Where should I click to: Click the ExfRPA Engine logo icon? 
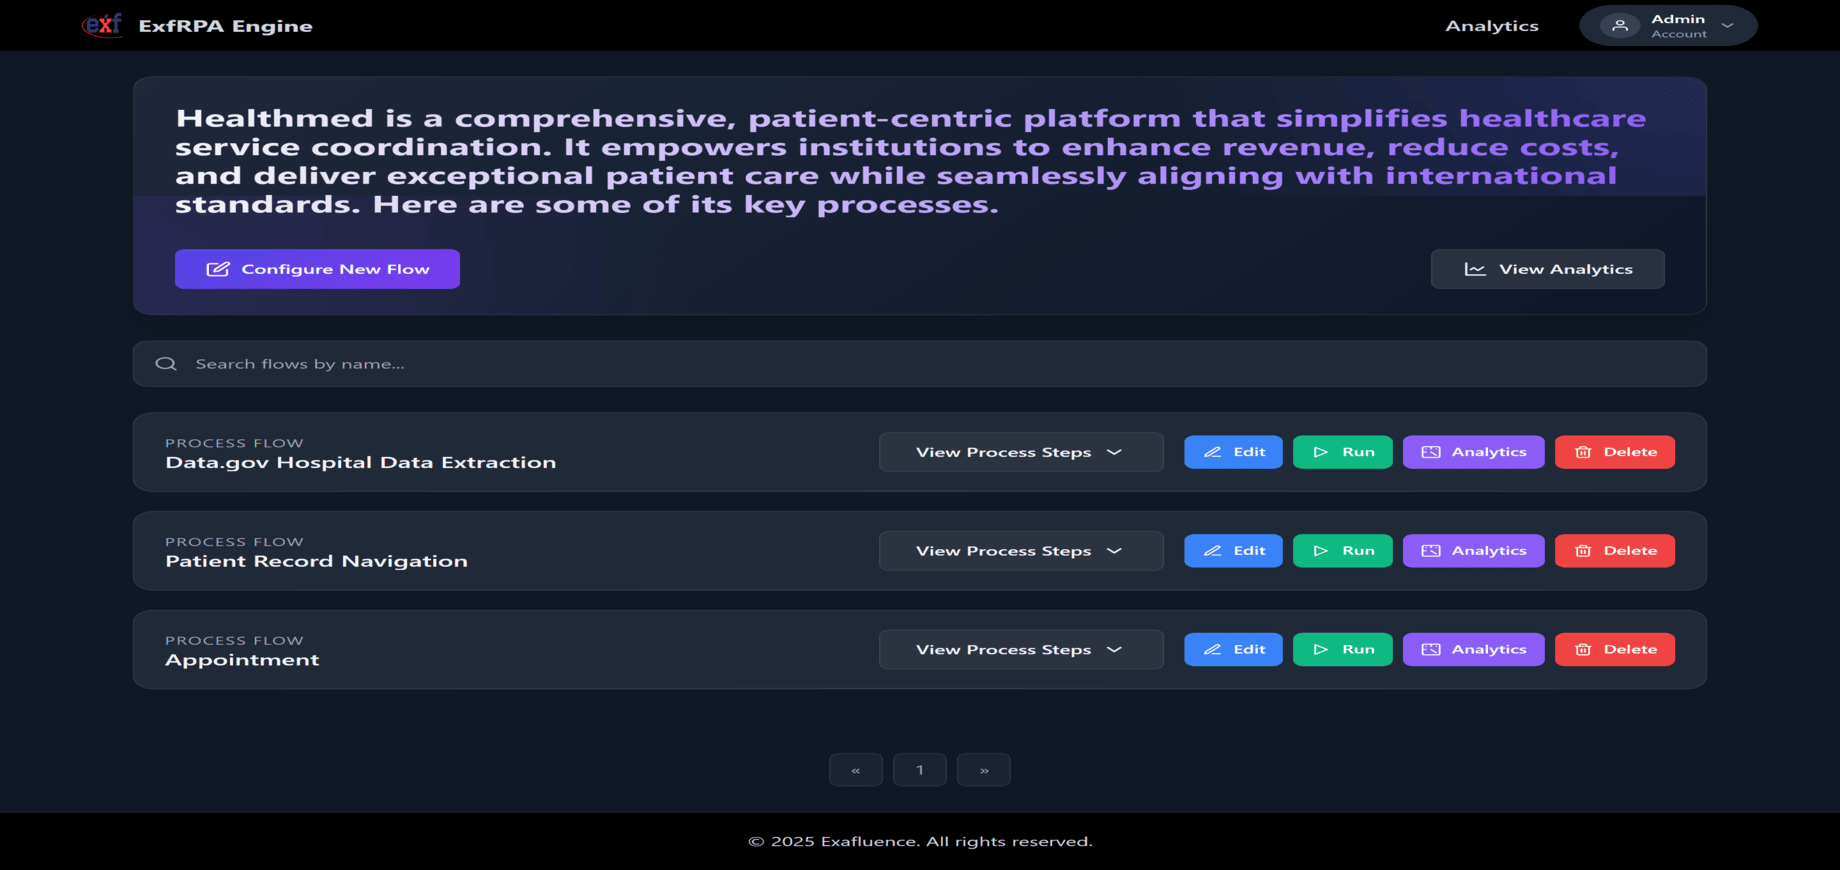point(102,25)
